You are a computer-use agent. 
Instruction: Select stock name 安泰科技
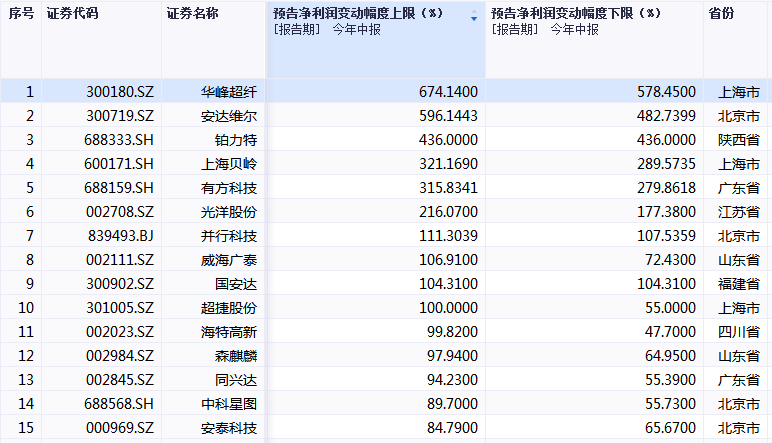tap(229, 428)
